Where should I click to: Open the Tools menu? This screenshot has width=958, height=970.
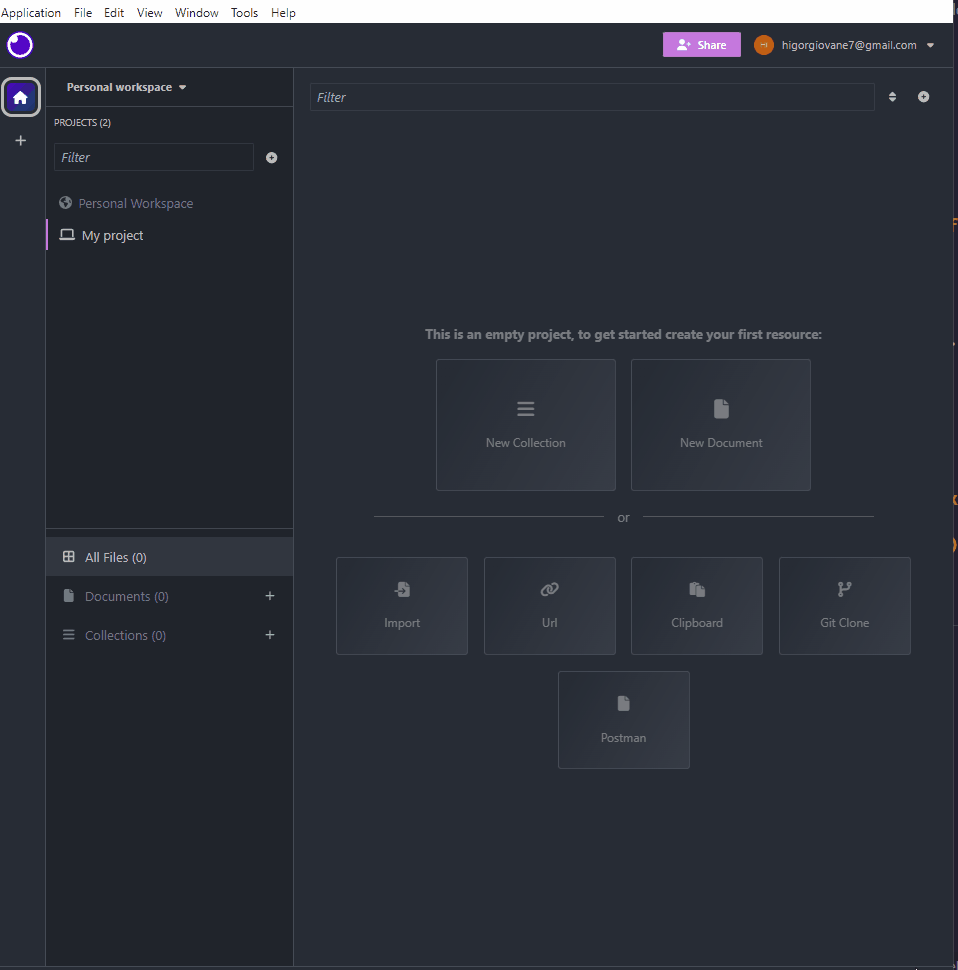[244, 13]
